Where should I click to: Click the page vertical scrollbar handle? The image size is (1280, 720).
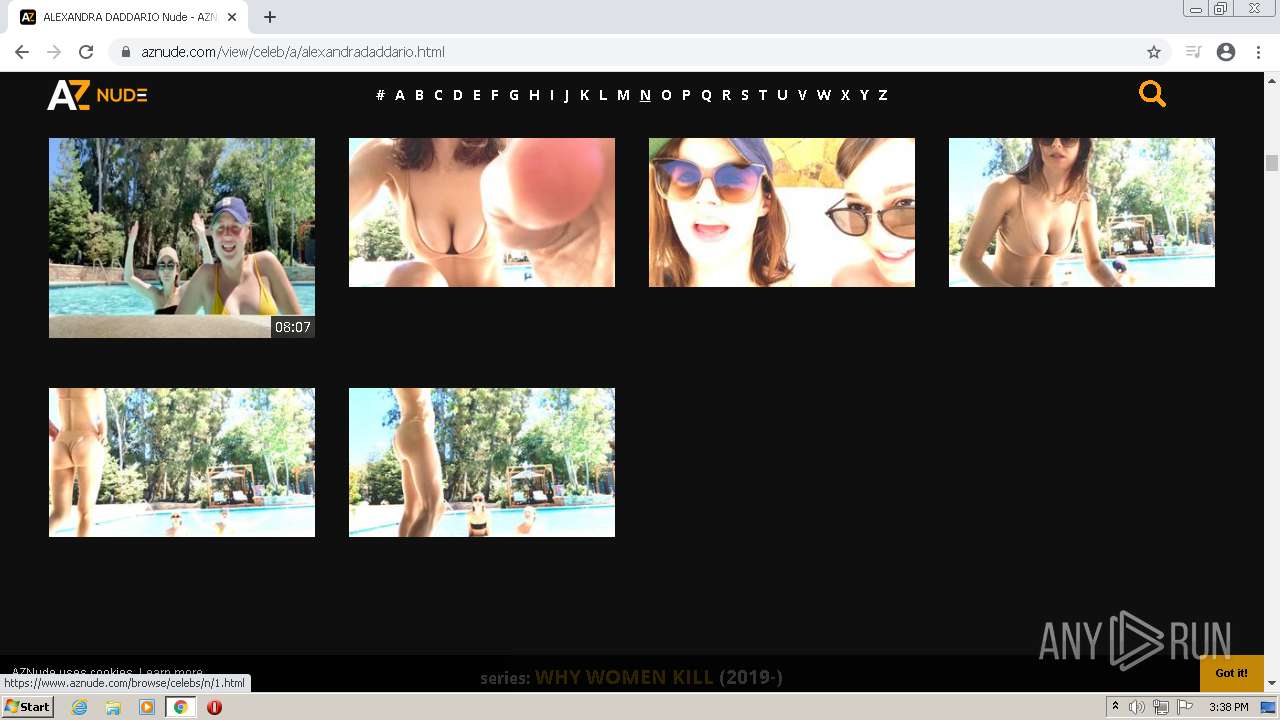[1272, 163]
